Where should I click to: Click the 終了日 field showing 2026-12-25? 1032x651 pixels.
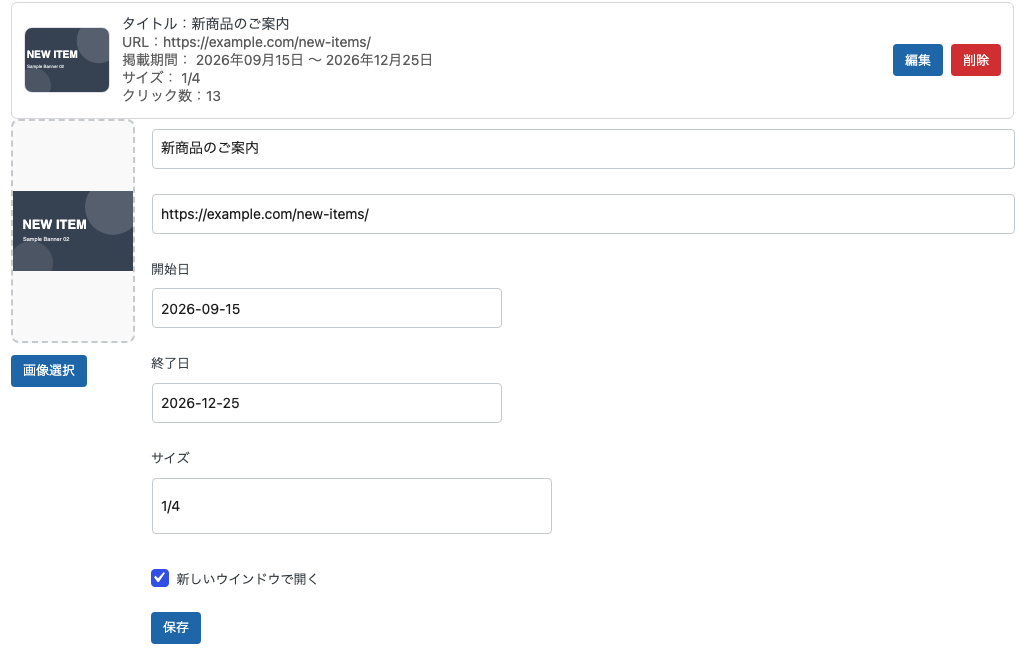[326, 403]
